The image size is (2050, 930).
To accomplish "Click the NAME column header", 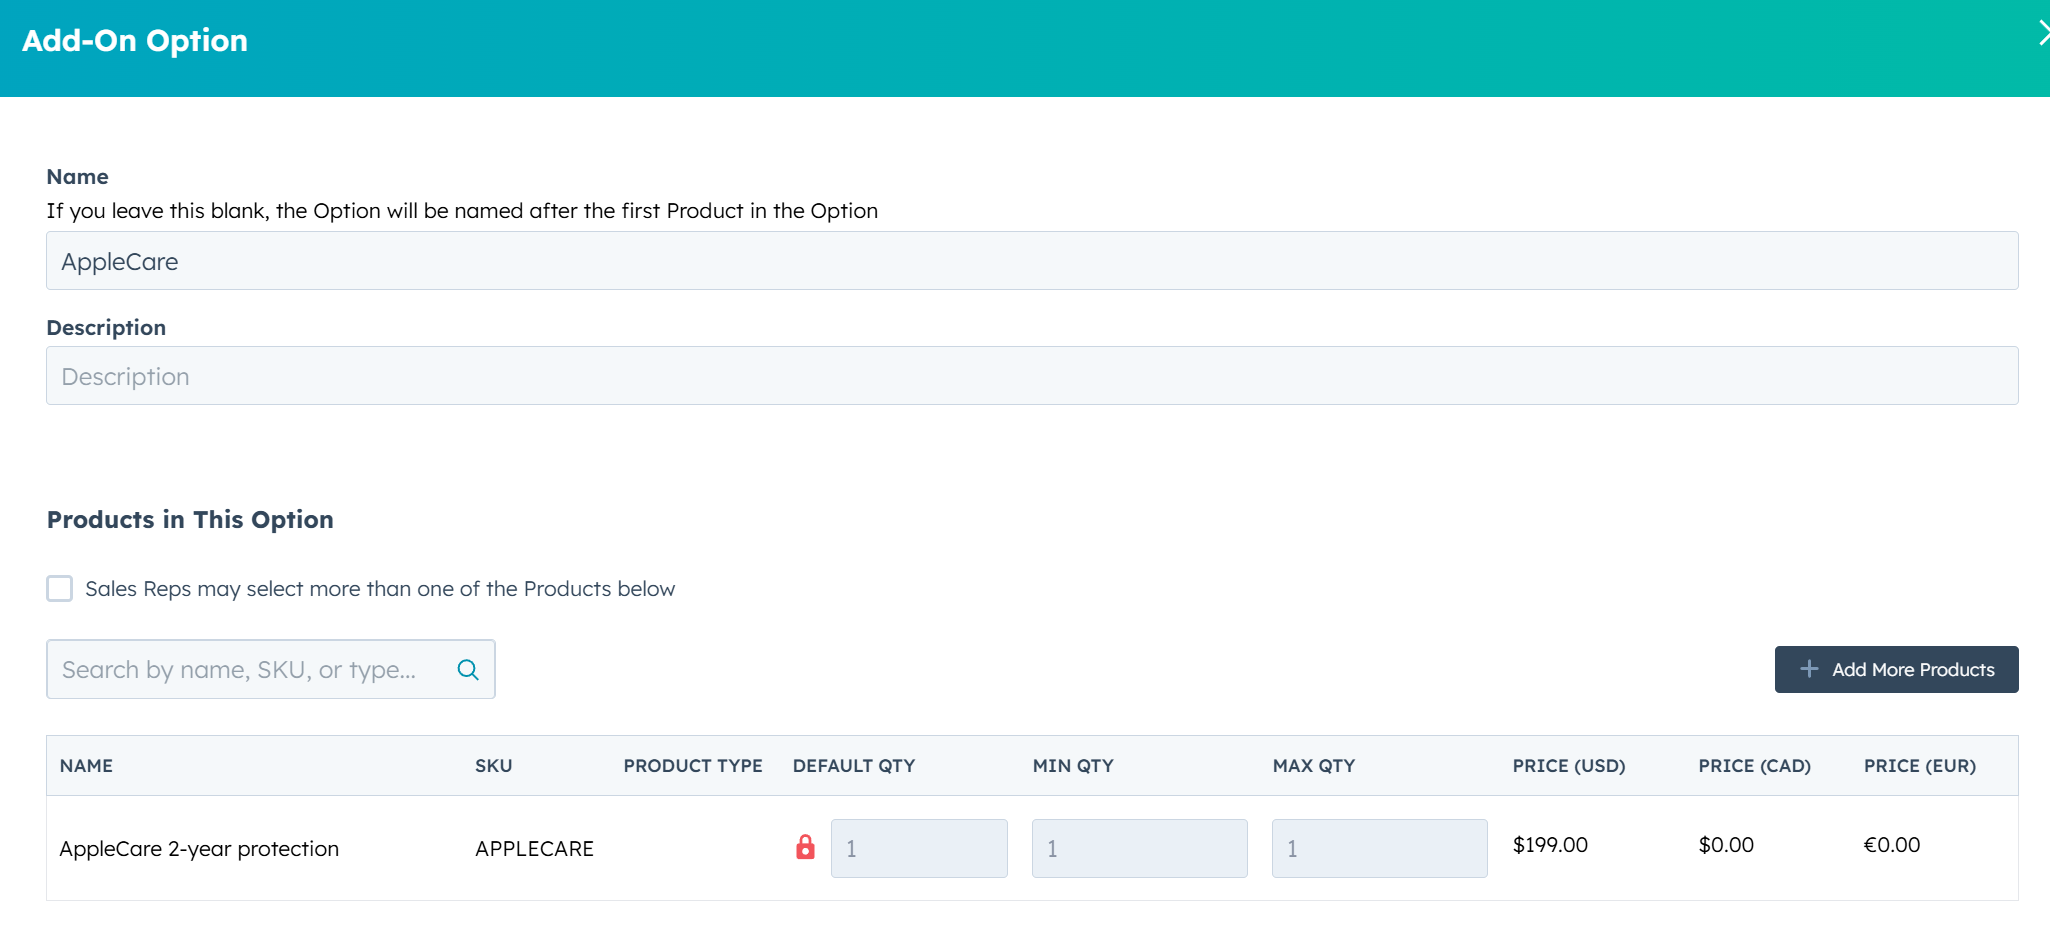I will click(87, 765).
